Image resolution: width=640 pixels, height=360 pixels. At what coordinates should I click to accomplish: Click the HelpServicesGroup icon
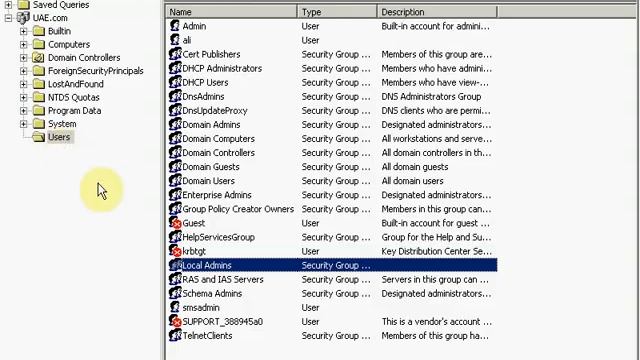(175, 237)
